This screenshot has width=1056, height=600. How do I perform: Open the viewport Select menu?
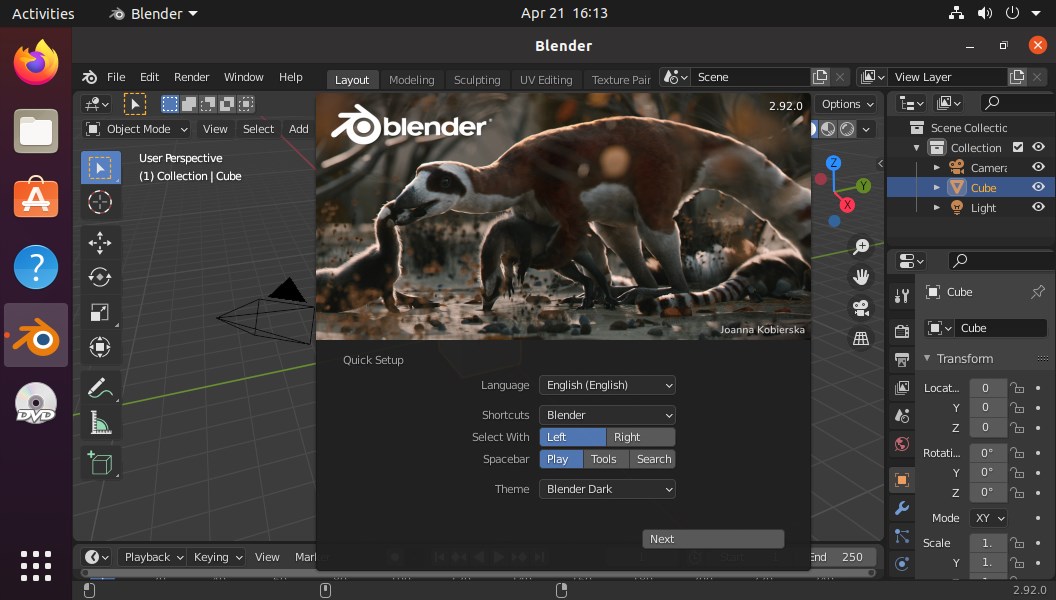(x=259, y=129)
